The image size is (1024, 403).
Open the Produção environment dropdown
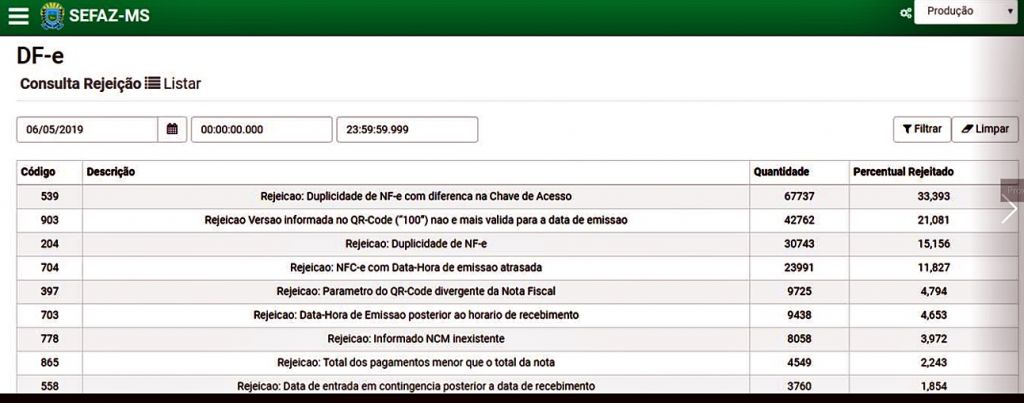click(967, 11)
